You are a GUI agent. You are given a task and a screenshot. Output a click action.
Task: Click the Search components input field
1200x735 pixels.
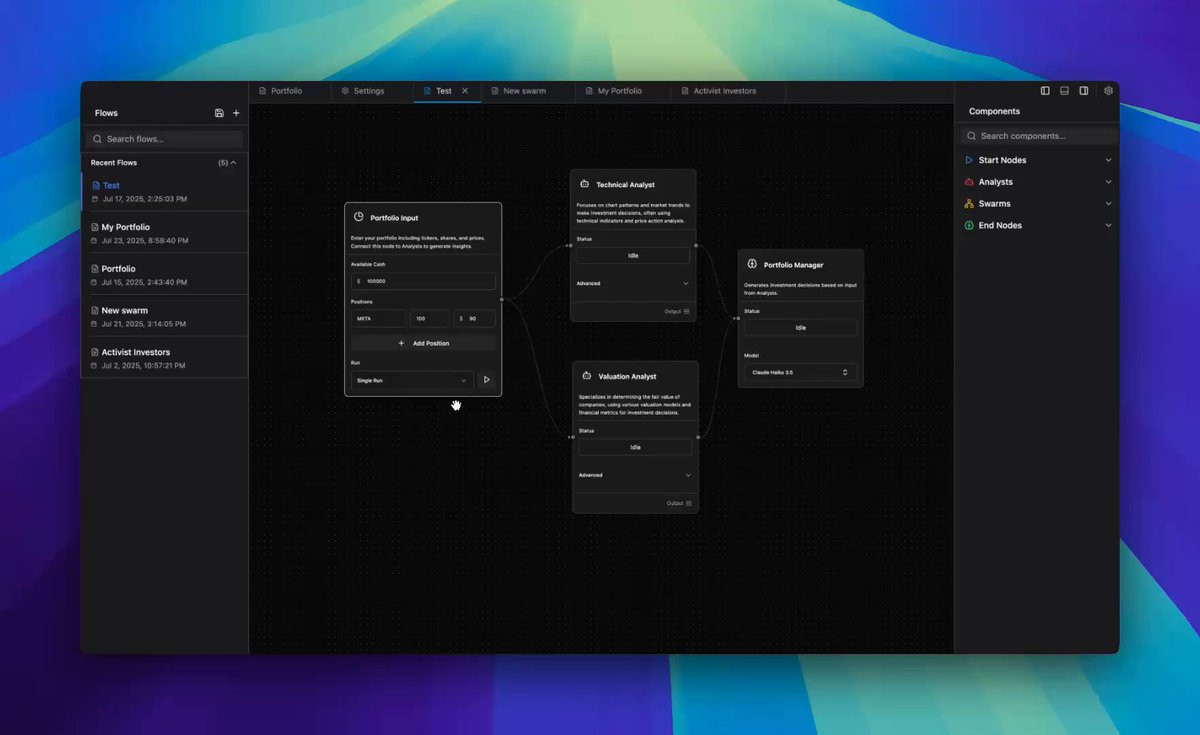click(1038, 136)
